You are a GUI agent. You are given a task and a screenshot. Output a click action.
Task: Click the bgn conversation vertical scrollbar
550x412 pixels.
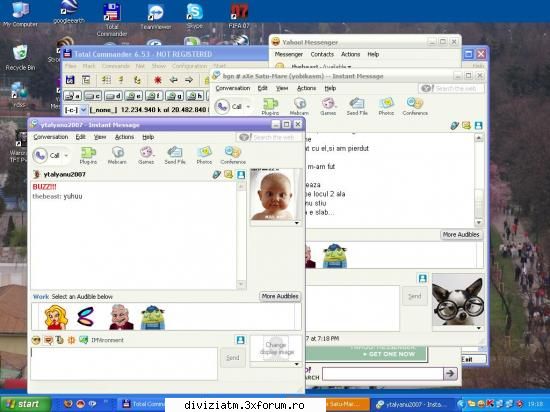coord(479,180)
